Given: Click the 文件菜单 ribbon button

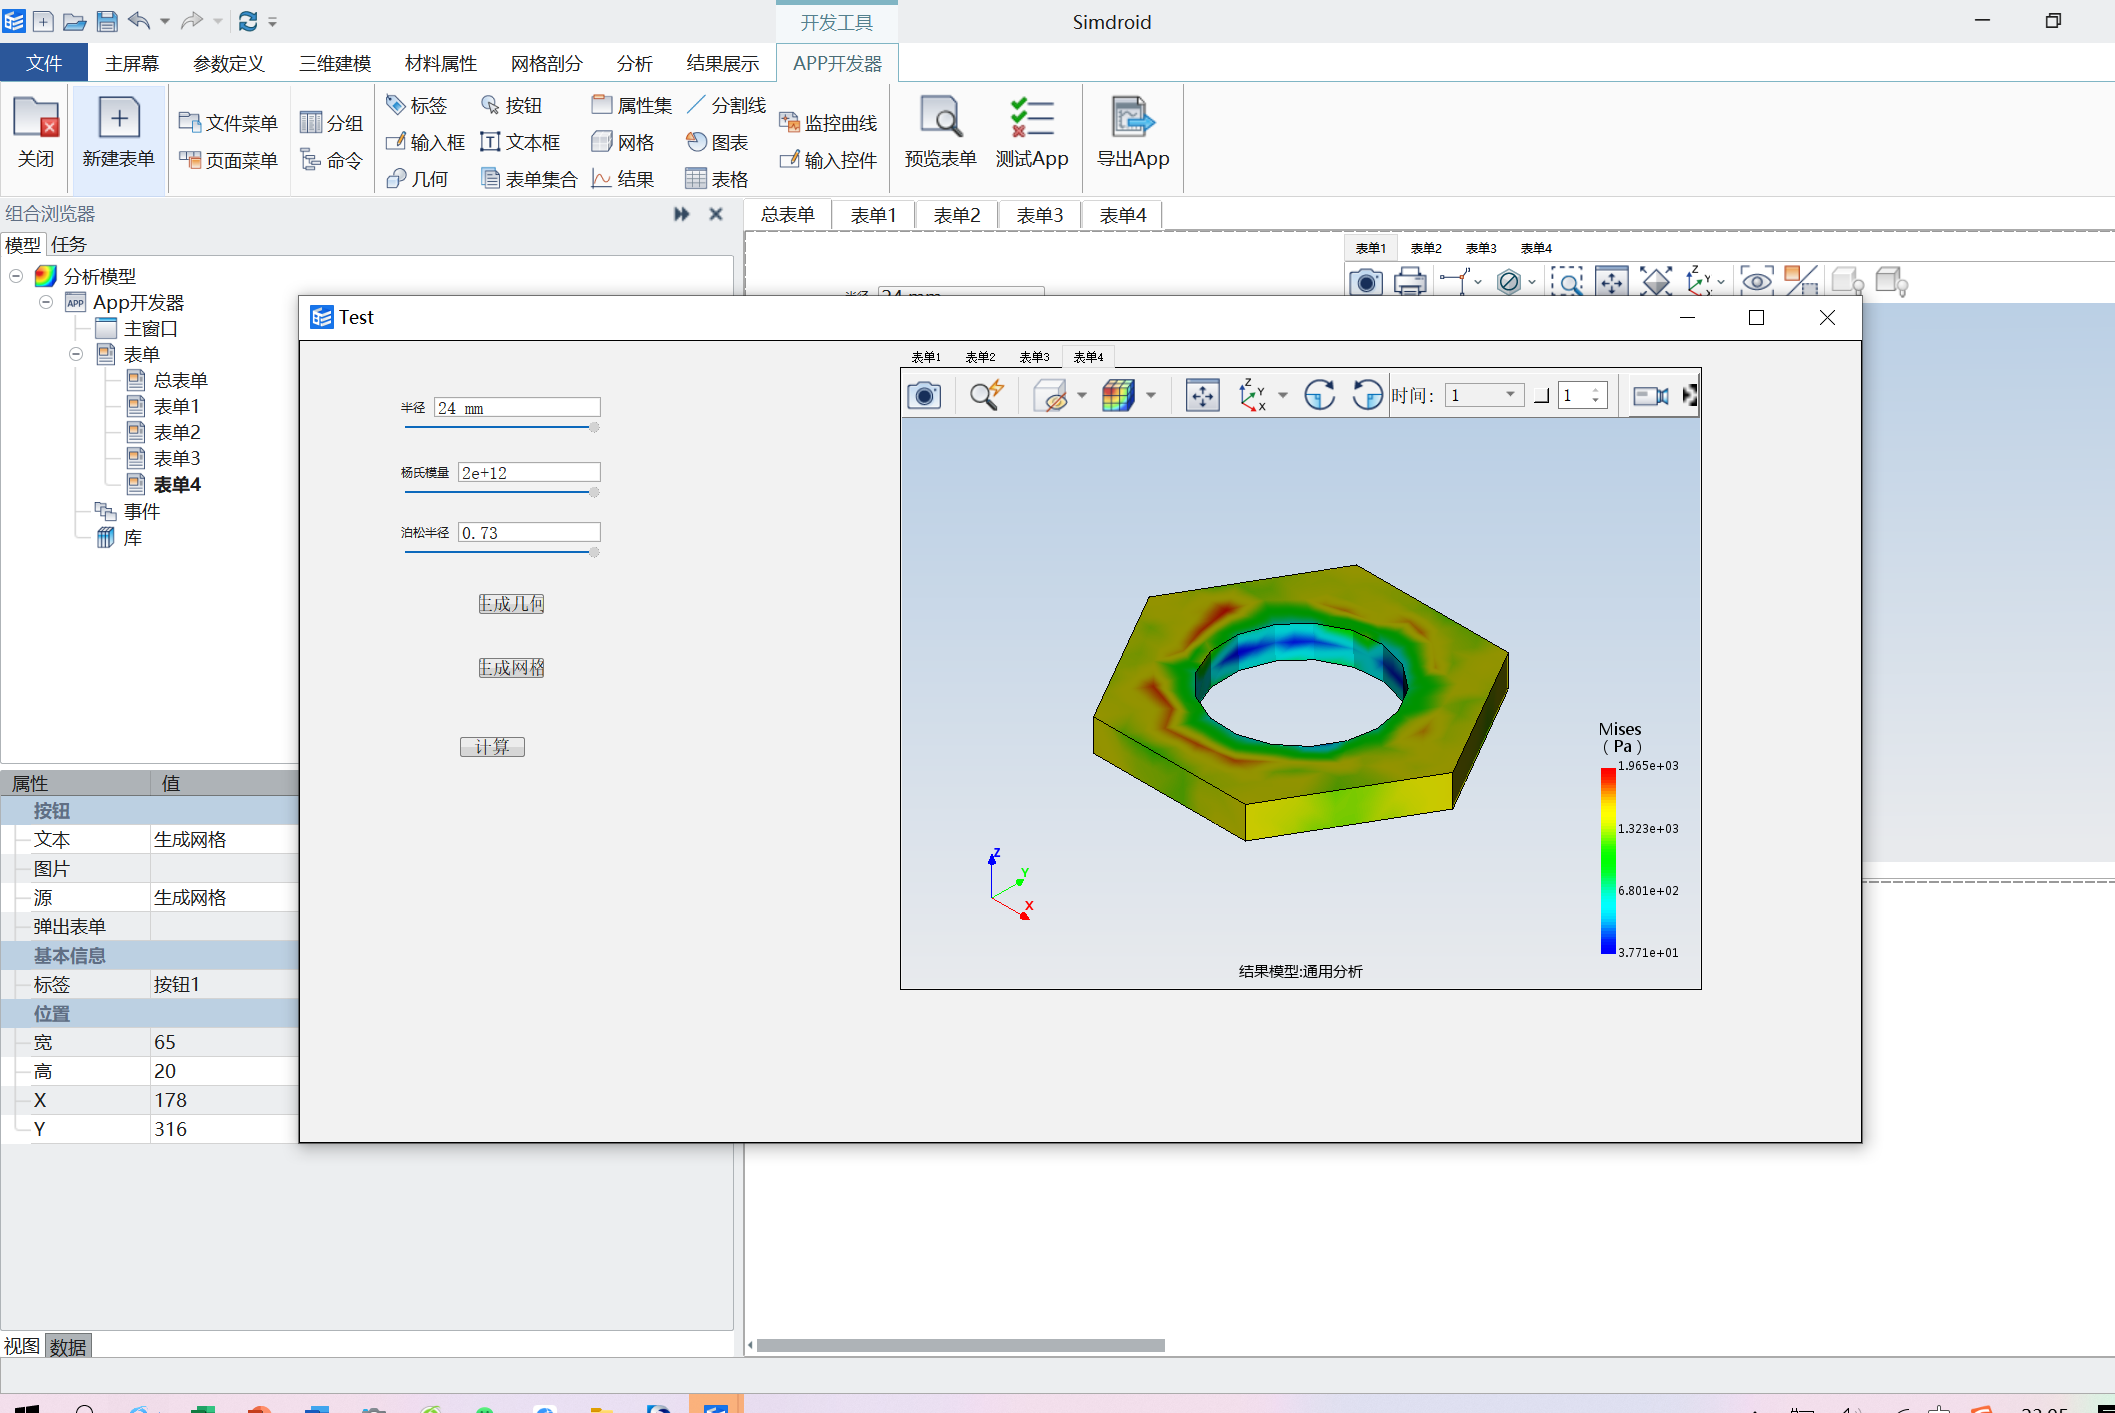Looking at the screenshot, I should [228, 123].
